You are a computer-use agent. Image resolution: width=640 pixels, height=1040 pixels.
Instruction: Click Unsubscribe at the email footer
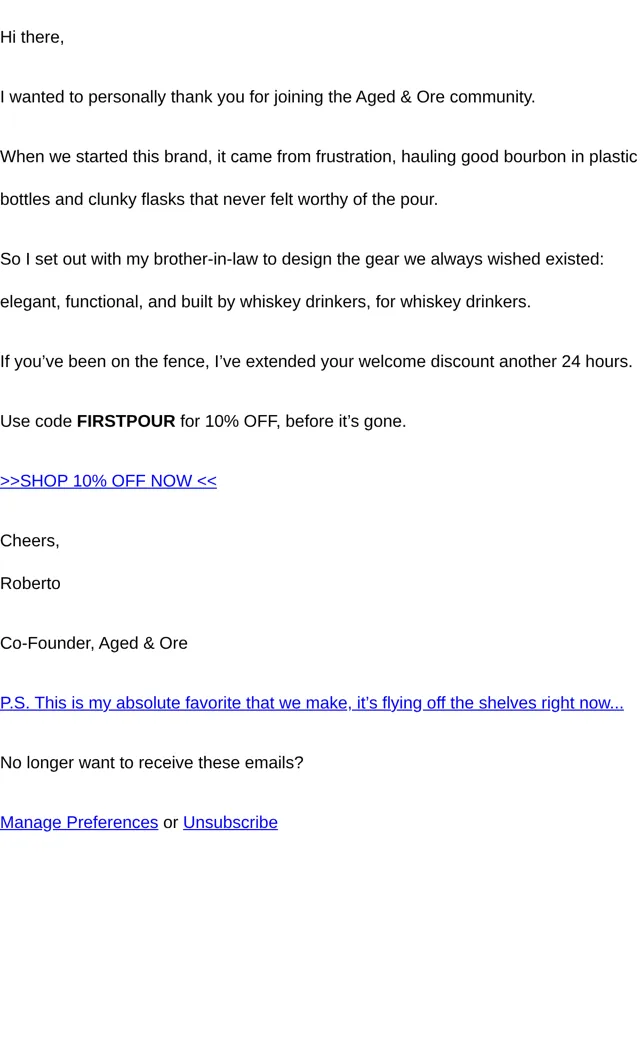230,822
